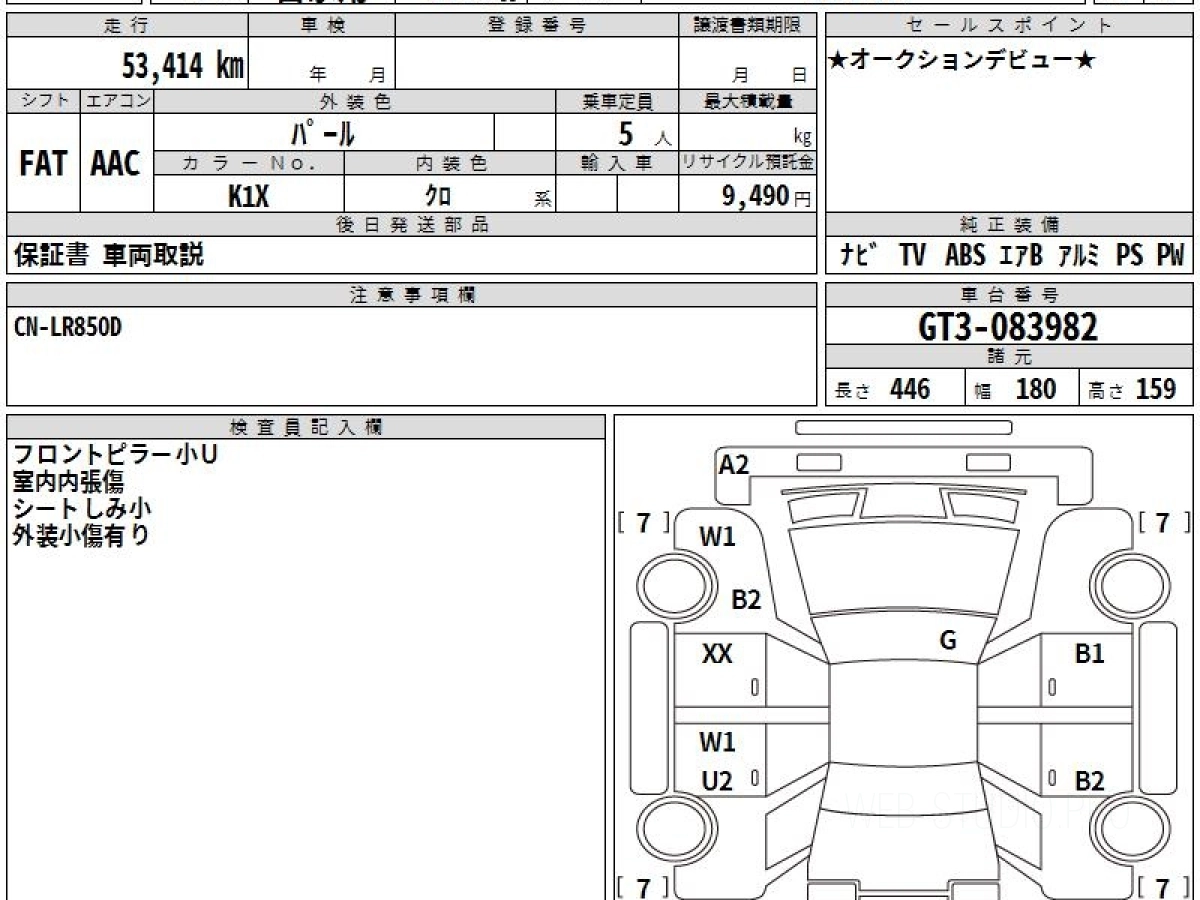Select the TV equipment item
Screen dimensions: 1200x900
(911, 256)
